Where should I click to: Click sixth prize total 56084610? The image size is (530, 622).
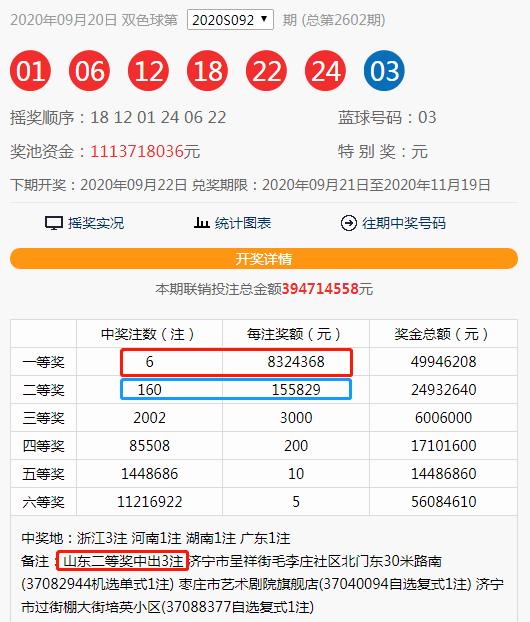(x=443, y=502)
